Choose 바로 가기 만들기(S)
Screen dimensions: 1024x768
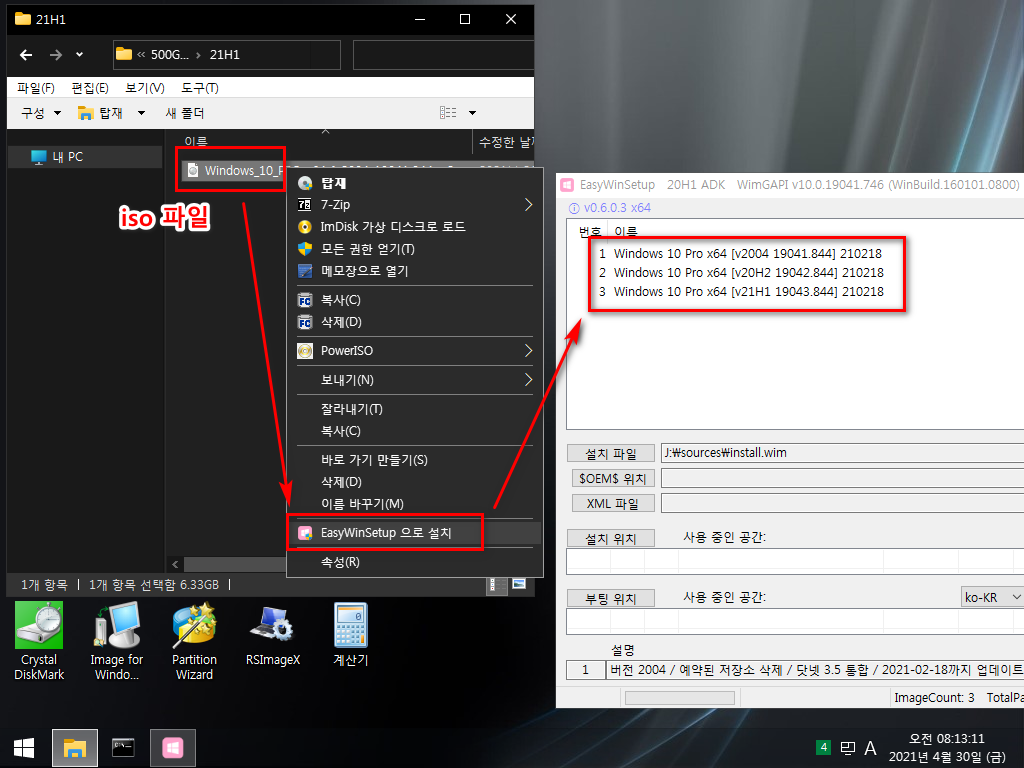415,460
